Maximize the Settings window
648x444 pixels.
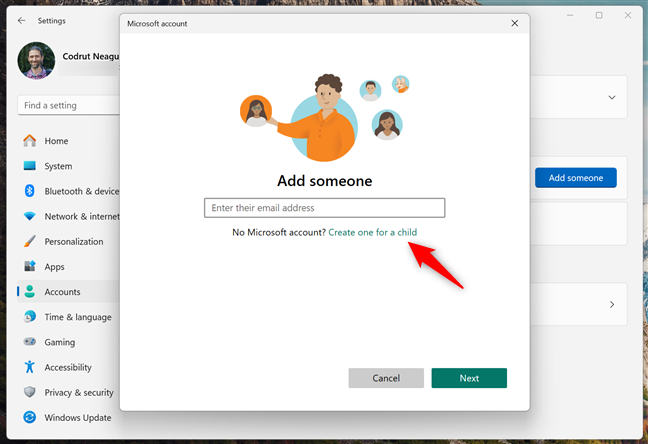pyautogui.click(x=599, y=15)
